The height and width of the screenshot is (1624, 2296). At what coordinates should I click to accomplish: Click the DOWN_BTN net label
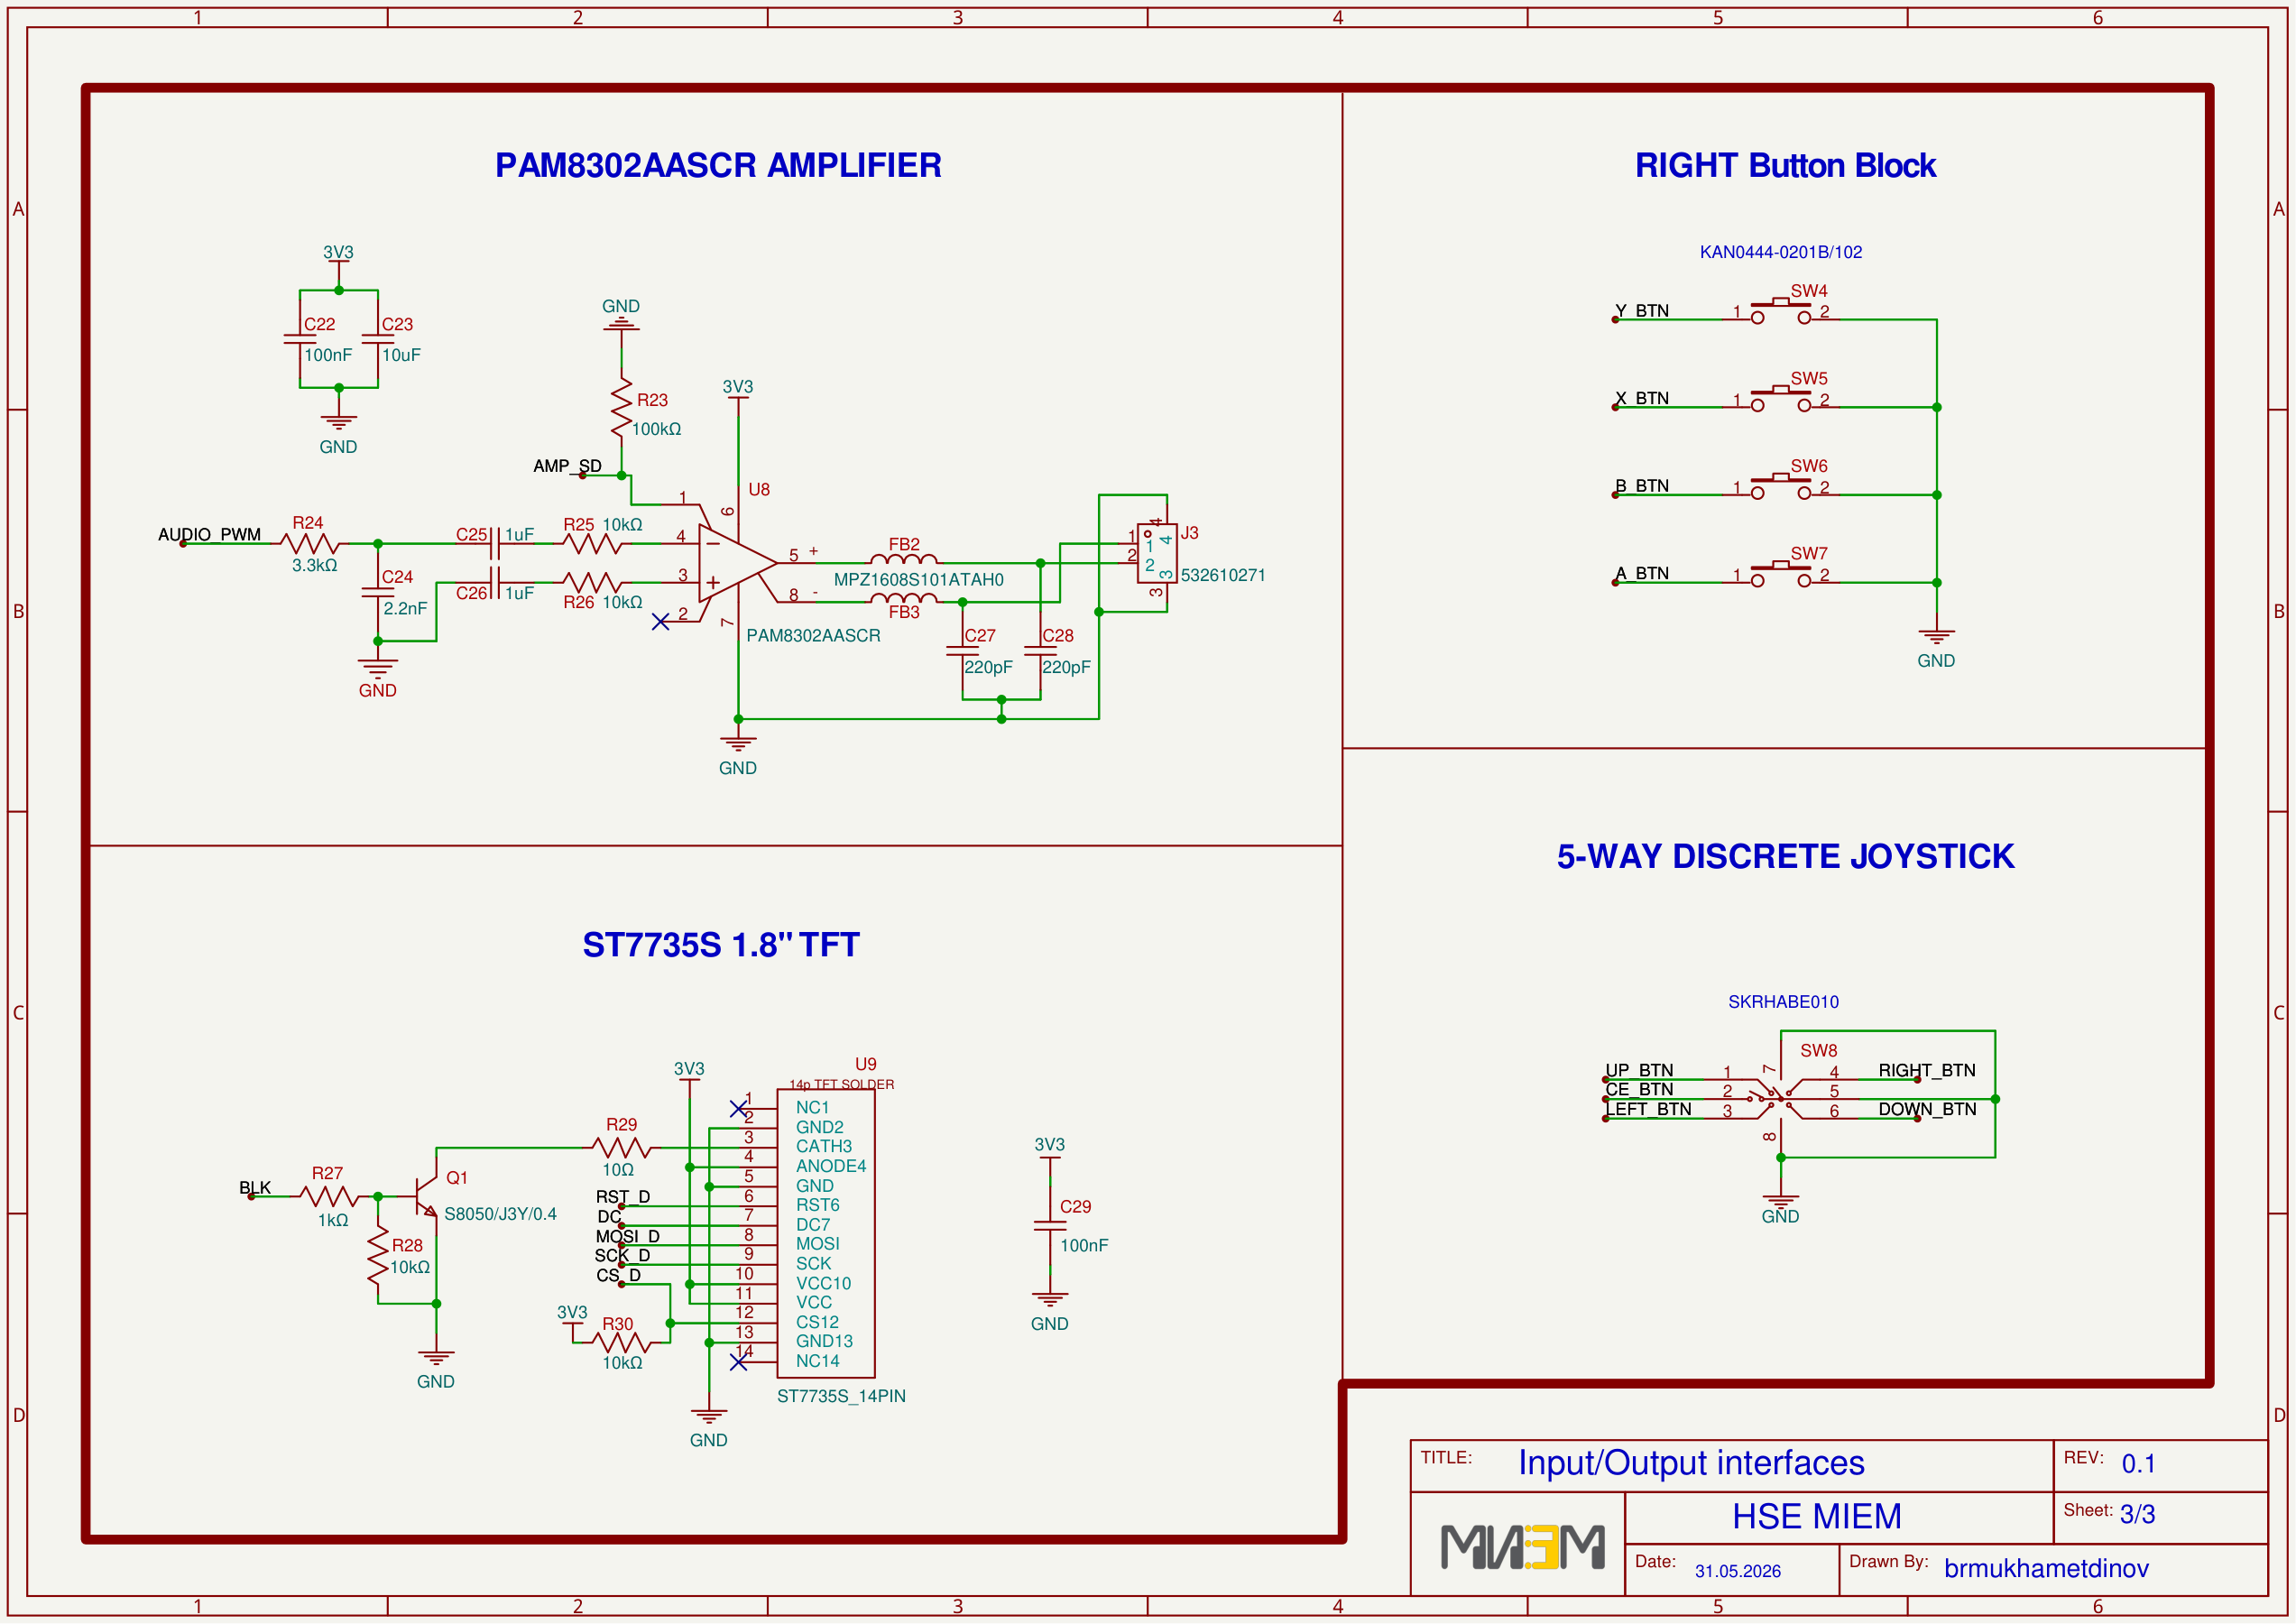click(x=1927, y=1110)
